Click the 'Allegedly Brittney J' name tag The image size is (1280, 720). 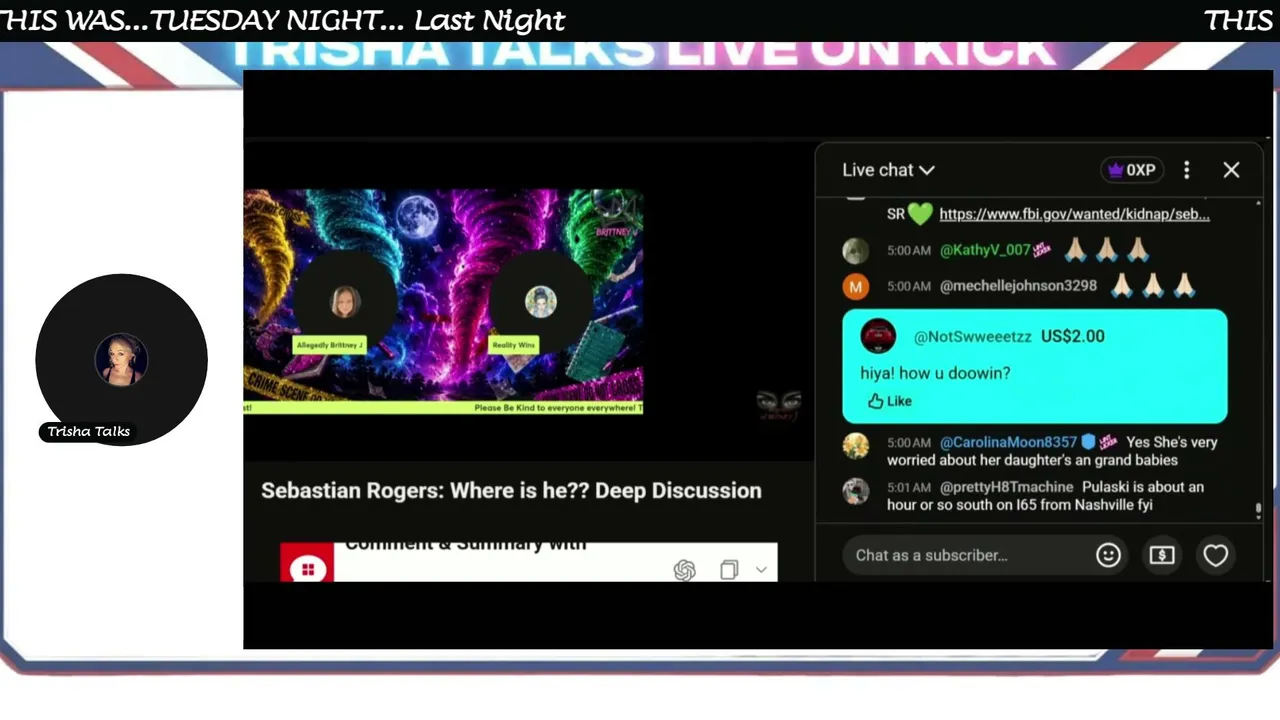click(x=329, y=345)
